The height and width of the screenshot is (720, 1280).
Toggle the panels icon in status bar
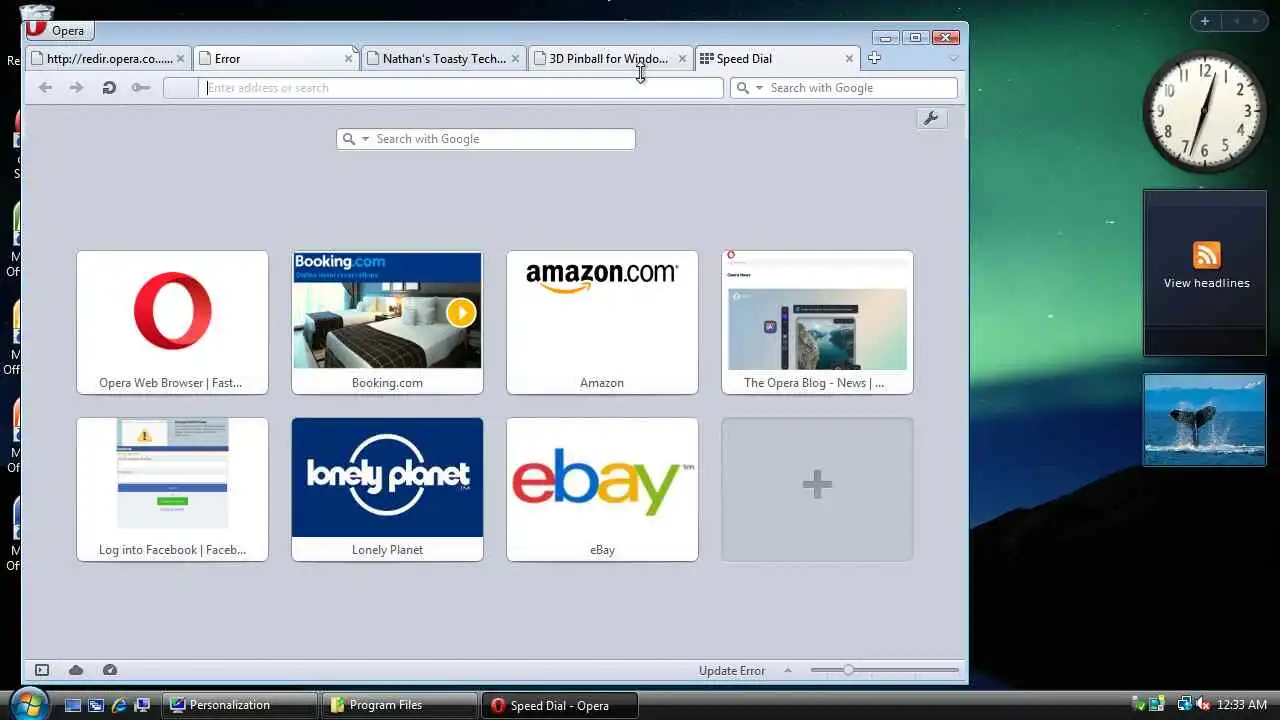[42, 670]
